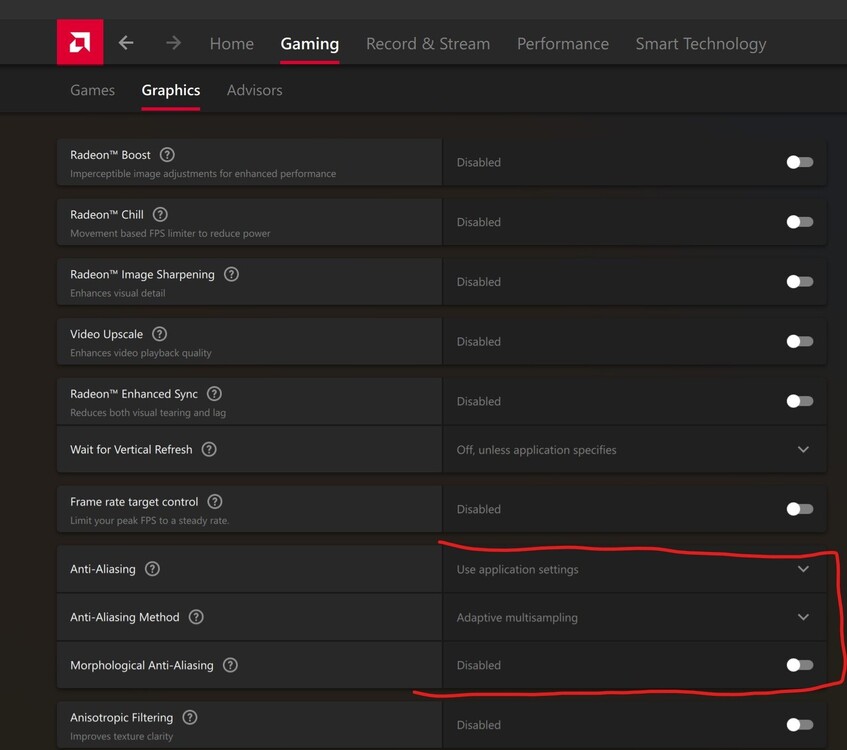Open the Games sub-tab
This screenshot has width=847, height=750.
(x=92, y=90)
